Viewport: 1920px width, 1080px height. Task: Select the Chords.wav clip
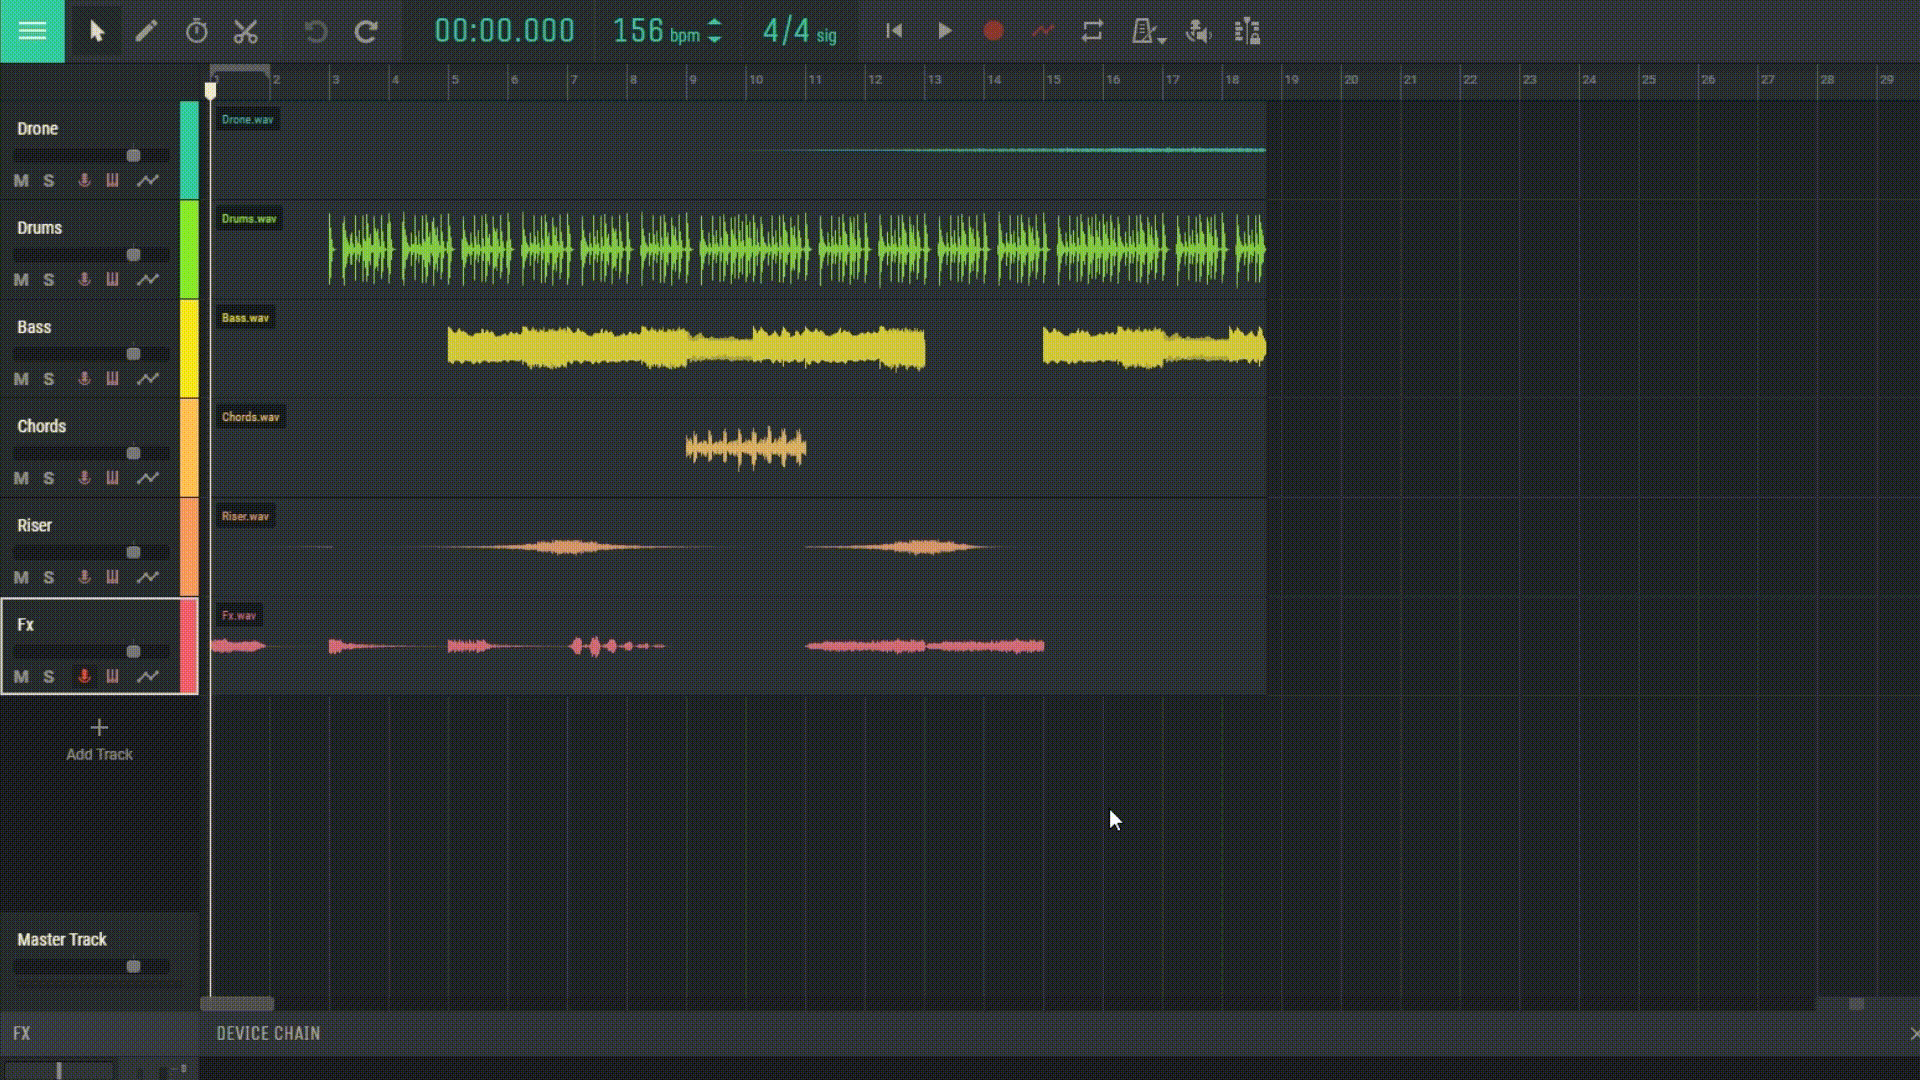coord(744,449)
